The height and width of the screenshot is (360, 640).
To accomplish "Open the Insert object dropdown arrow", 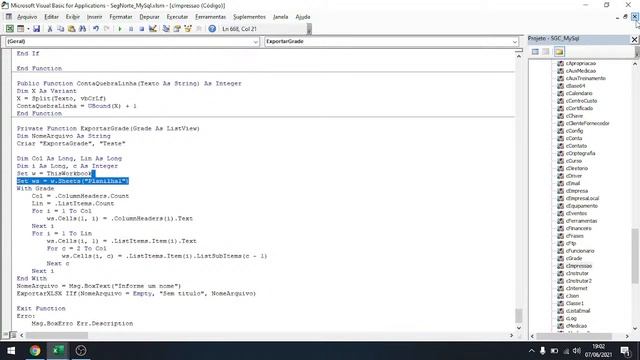I will pos(28,29).
